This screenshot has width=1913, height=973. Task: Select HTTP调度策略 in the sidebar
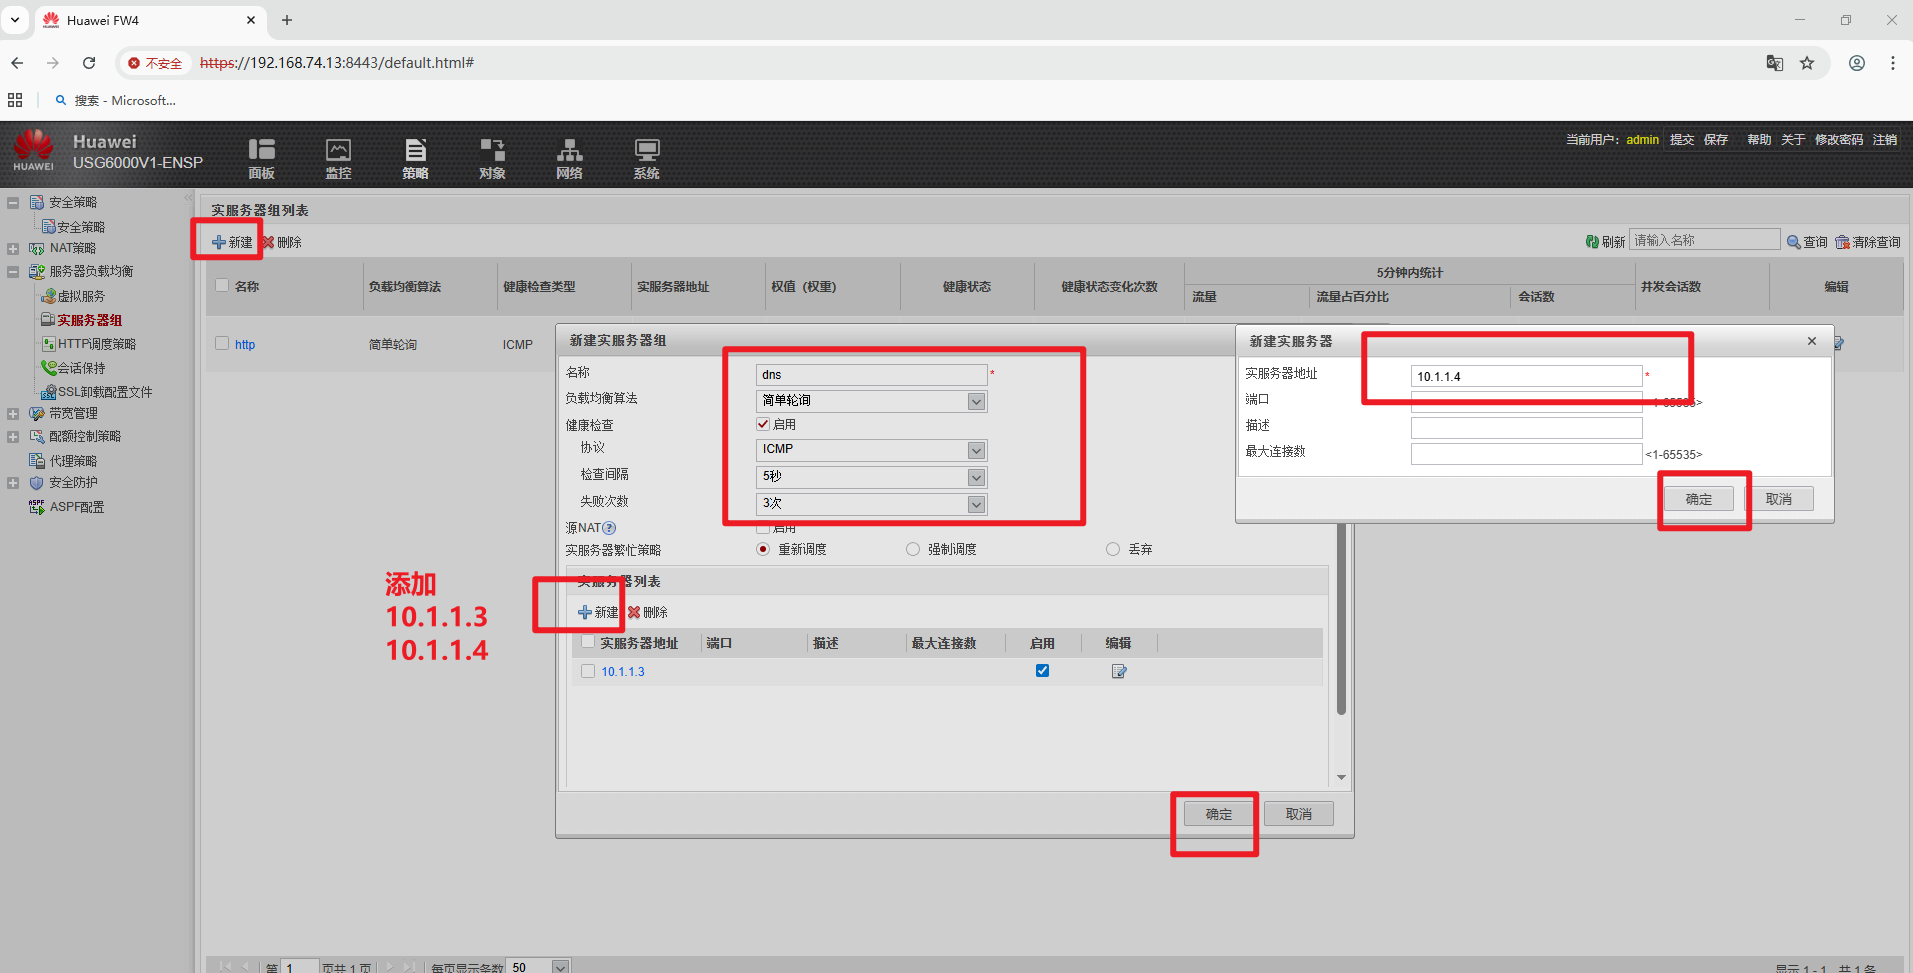tap(96, 344)
